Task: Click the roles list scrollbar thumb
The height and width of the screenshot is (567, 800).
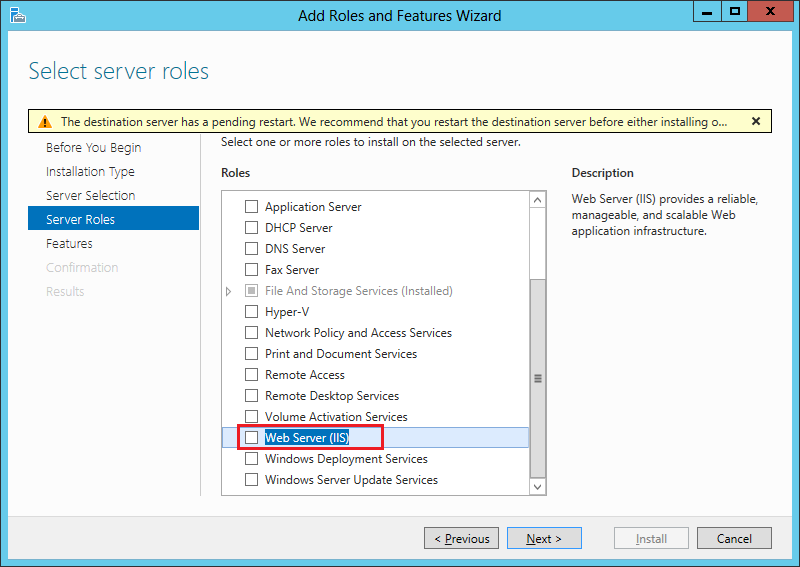Action: point(537,378)
